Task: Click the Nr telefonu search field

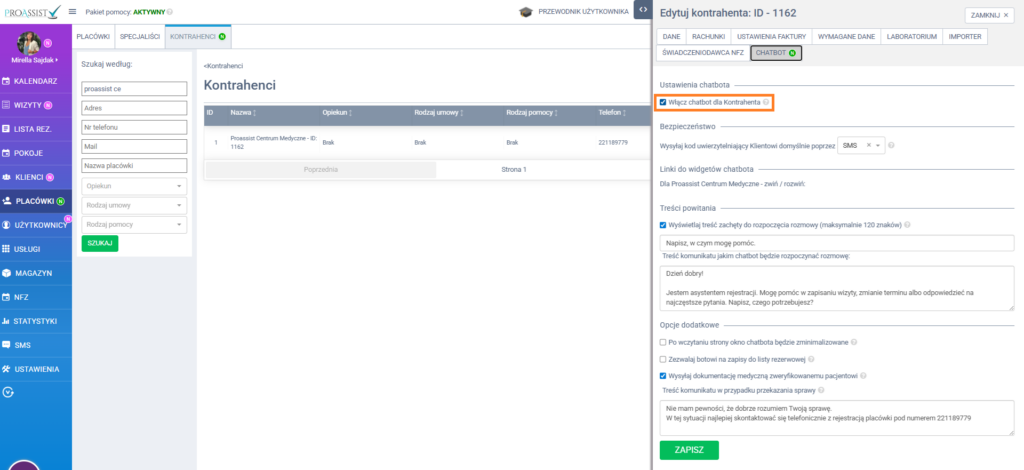Action: tap(134, 127)
